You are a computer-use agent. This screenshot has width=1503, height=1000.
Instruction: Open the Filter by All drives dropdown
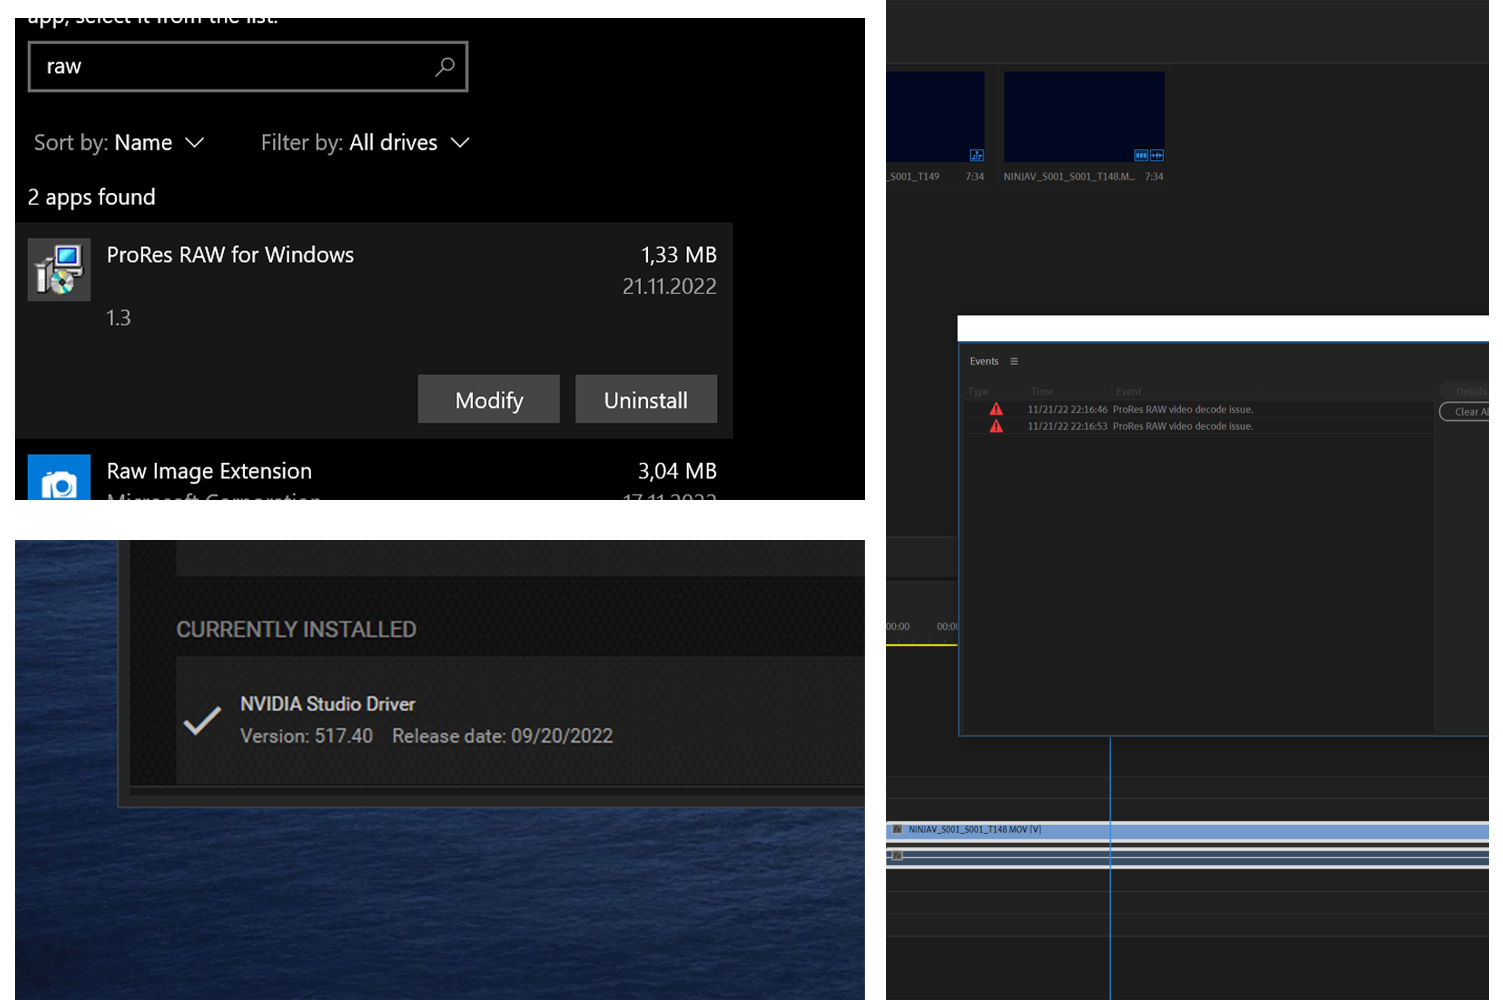click(x=393, y=142)
